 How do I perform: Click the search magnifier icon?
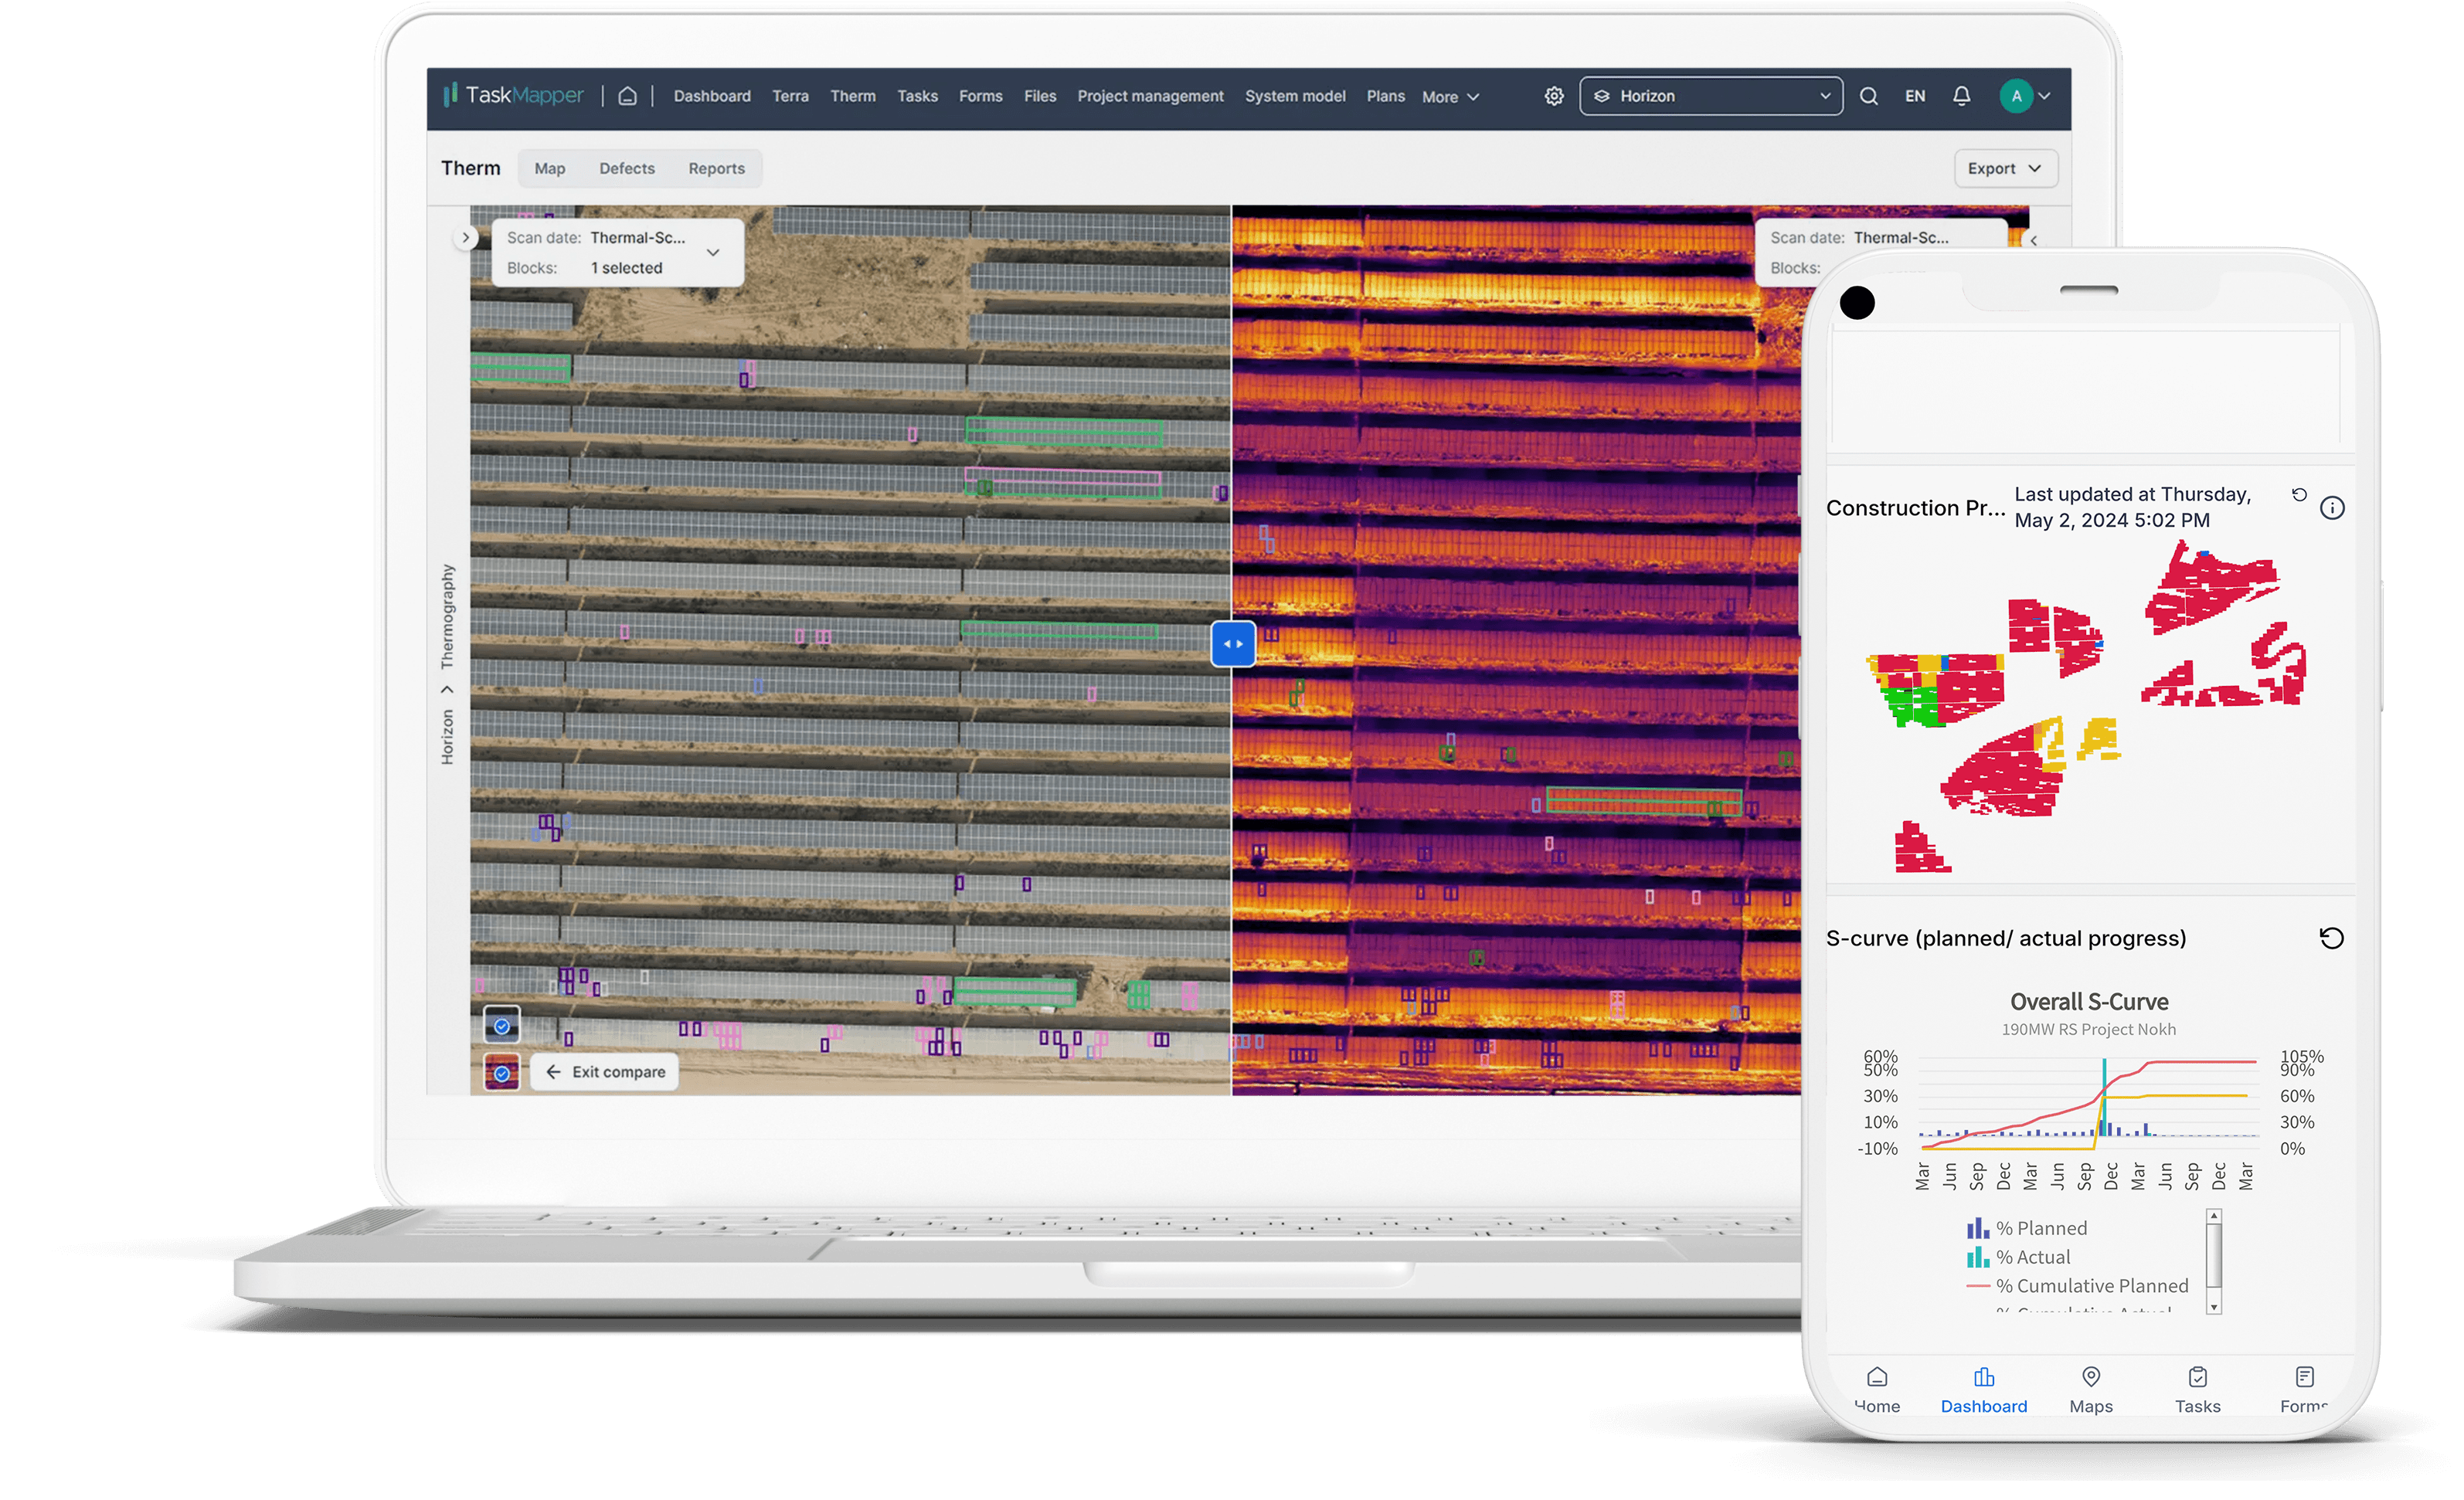pyautogui.click(x=1868, y=96)
